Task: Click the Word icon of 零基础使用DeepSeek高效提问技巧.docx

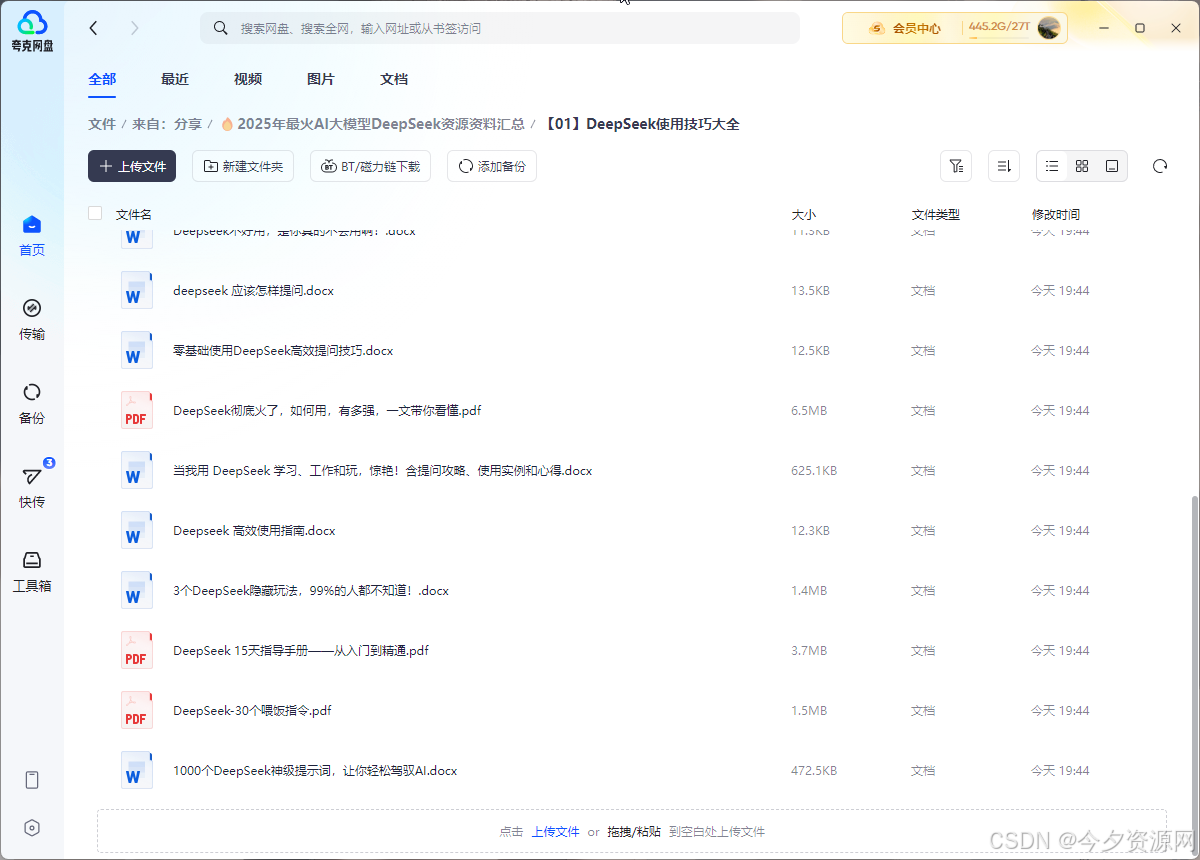Action: click(137, 350)
